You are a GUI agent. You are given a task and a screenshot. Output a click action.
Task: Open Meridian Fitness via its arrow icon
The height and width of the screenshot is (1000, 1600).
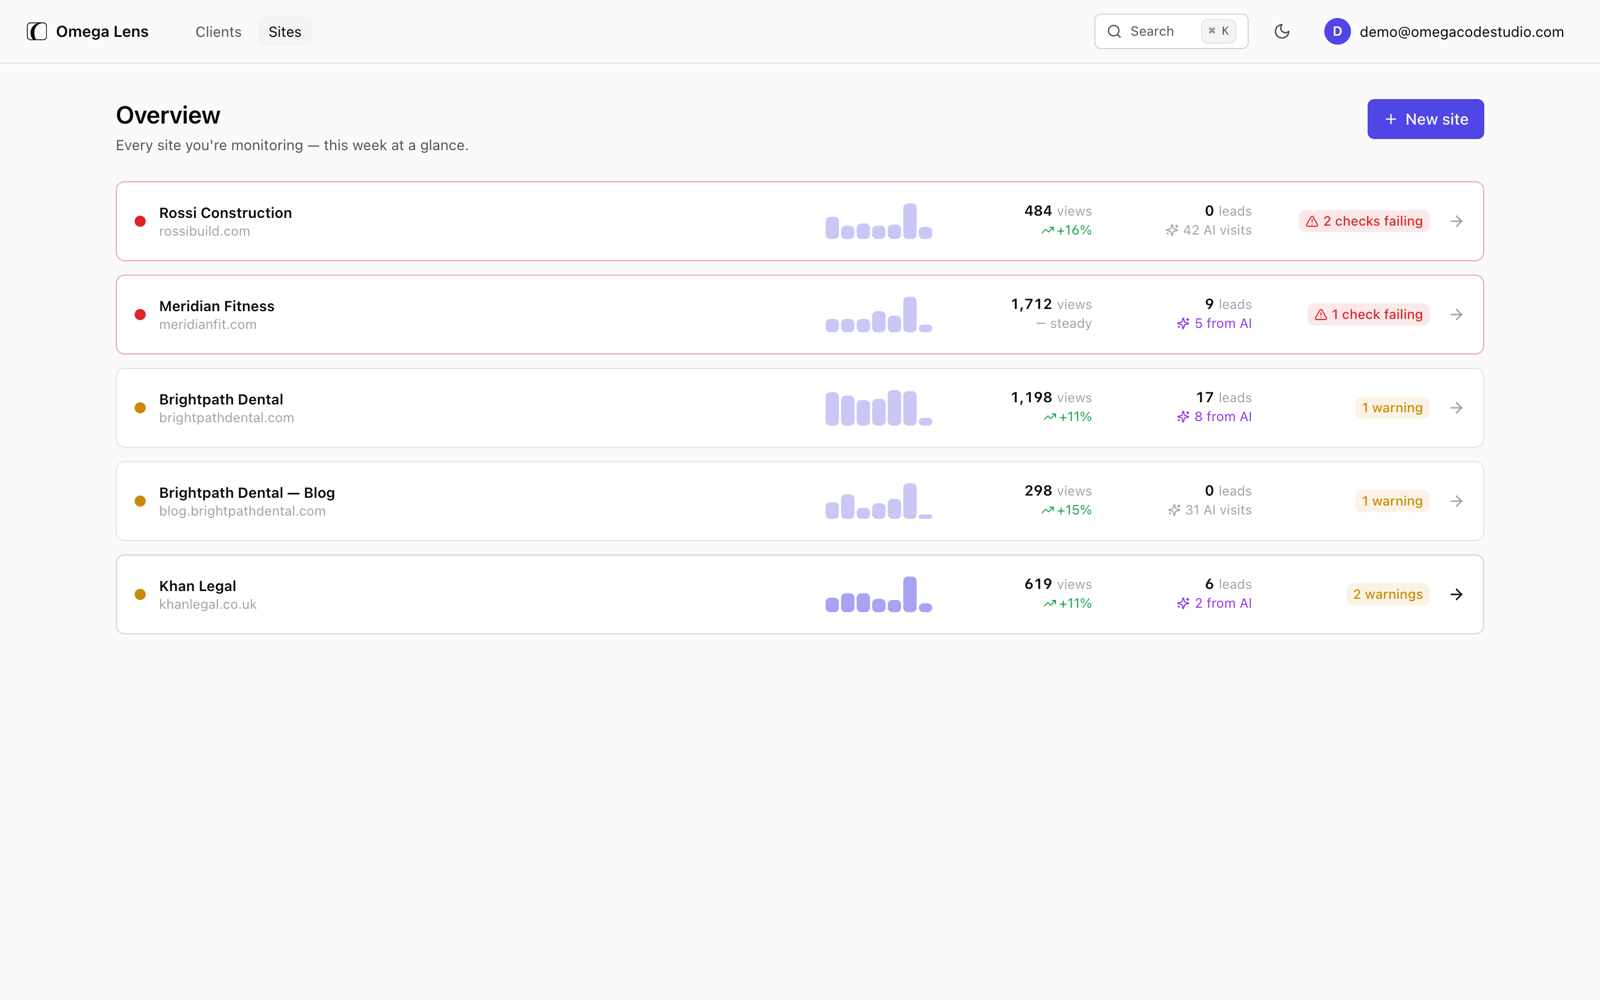click(1456, 314)
